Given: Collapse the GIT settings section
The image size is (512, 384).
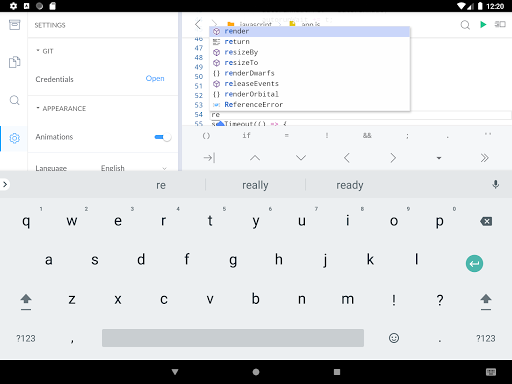Looking at the screenshot, I should (x=45, y=51).
